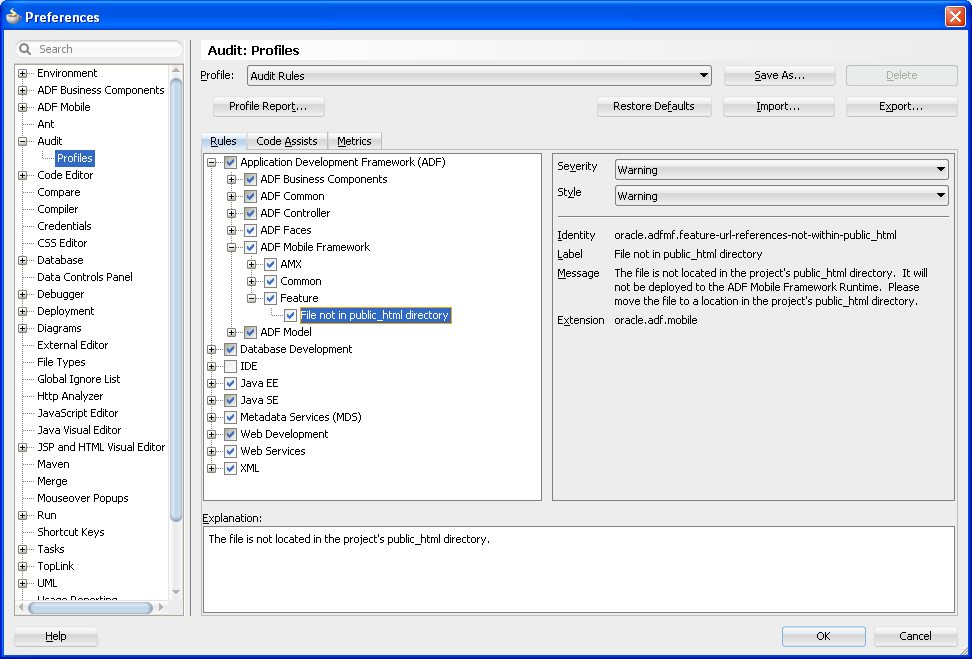Expand the AMX rules node
Screen dimensions: 972x659
click(251, 264)
